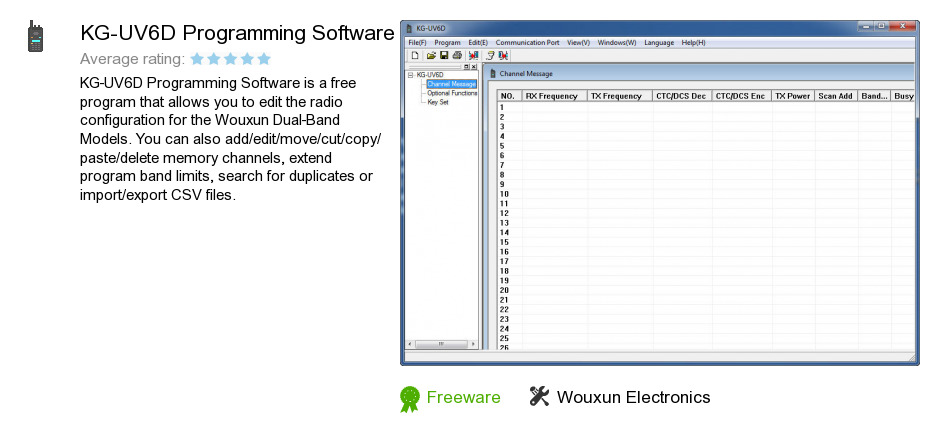Select channel row number 15
The image size is (940, 443).
pos(504,242)
